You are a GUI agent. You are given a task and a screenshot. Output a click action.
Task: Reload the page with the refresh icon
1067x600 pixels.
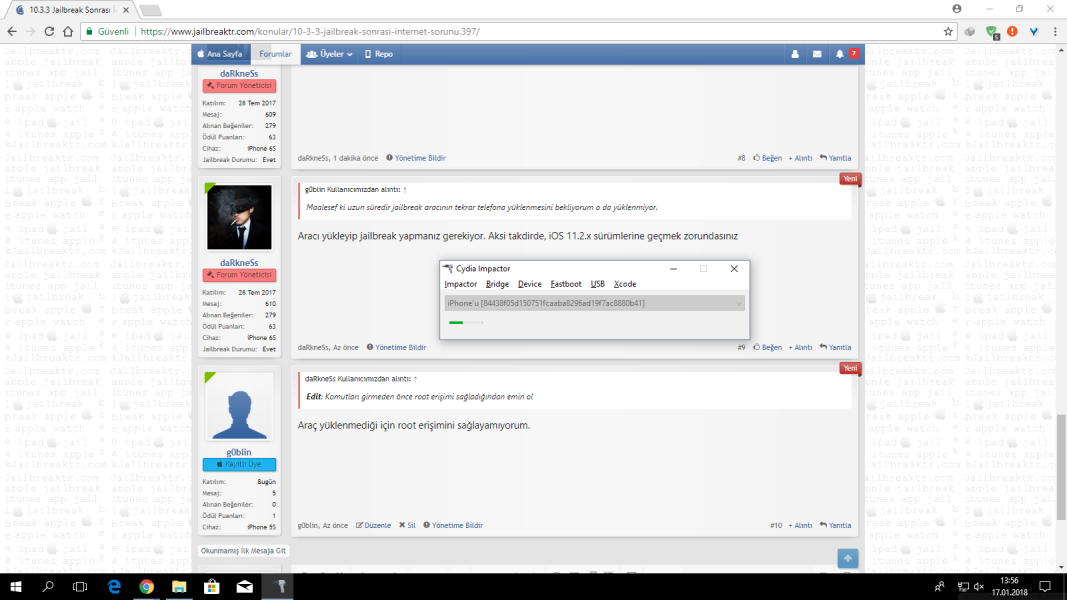67,31
